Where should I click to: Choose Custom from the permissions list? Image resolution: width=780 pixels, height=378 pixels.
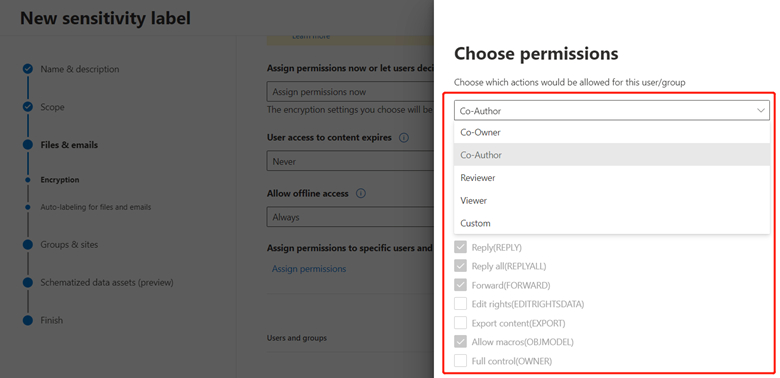click(612, 223)
